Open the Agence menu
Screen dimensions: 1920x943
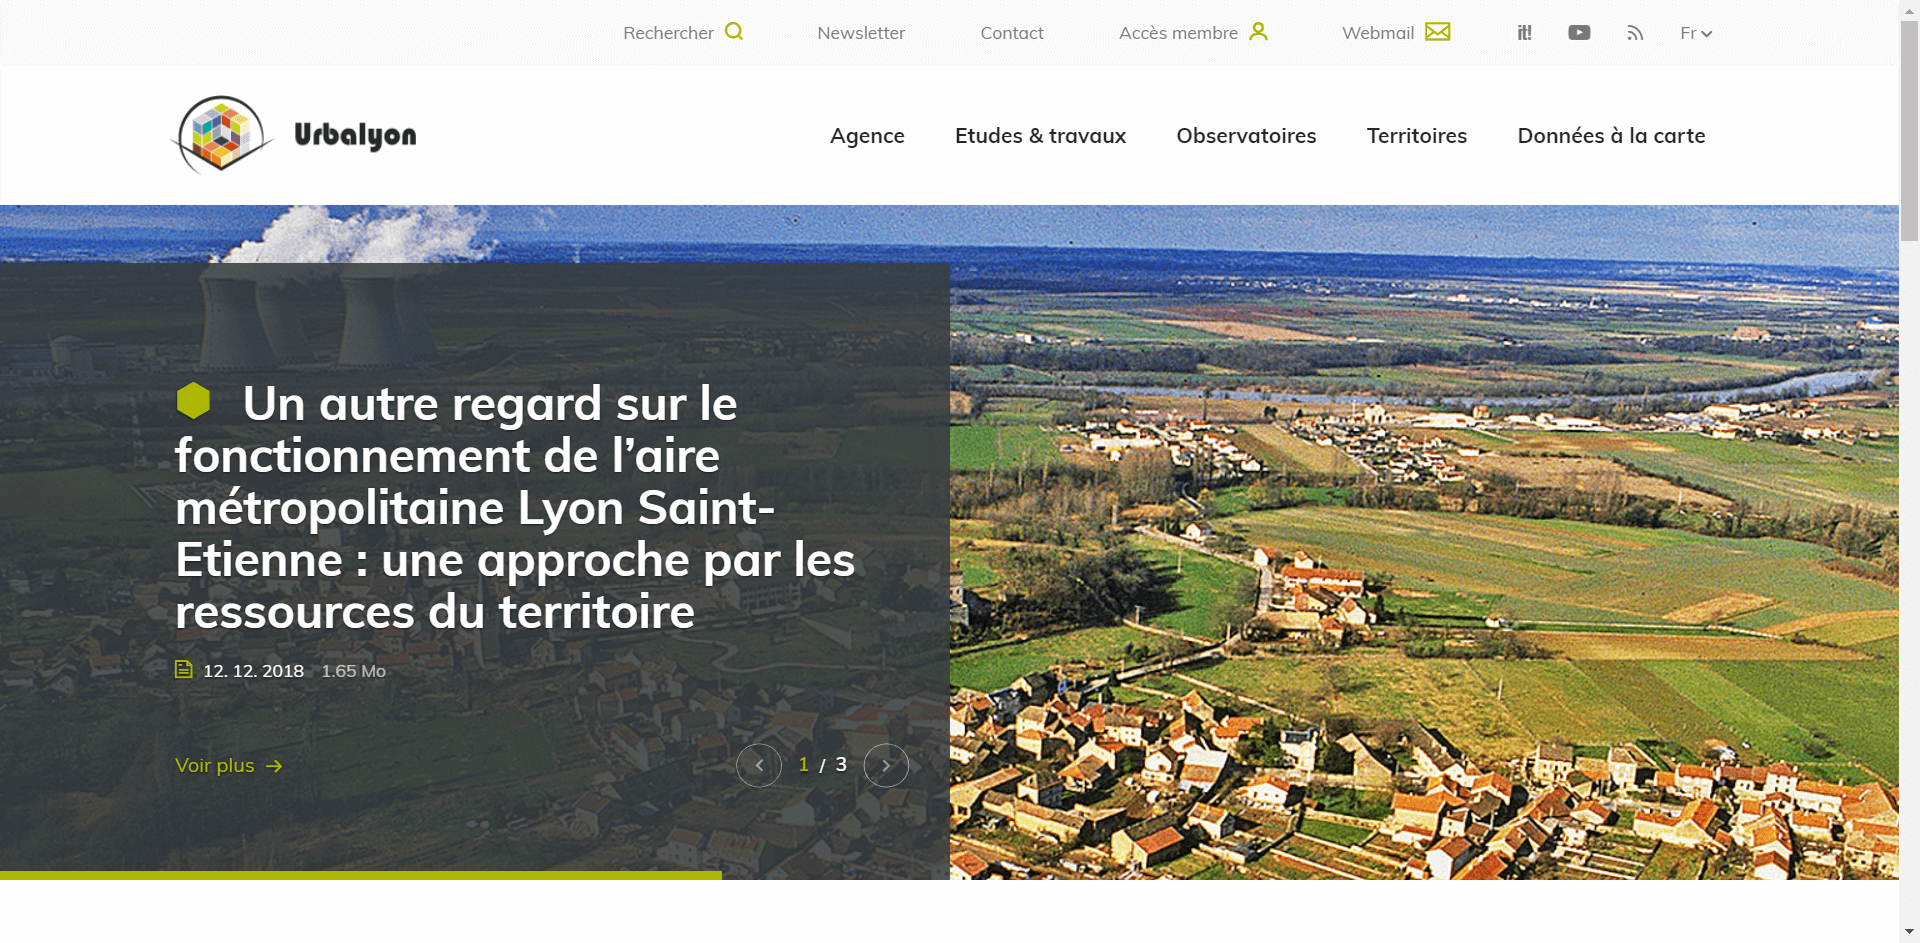pyautogui.click(x=867, y=136)
